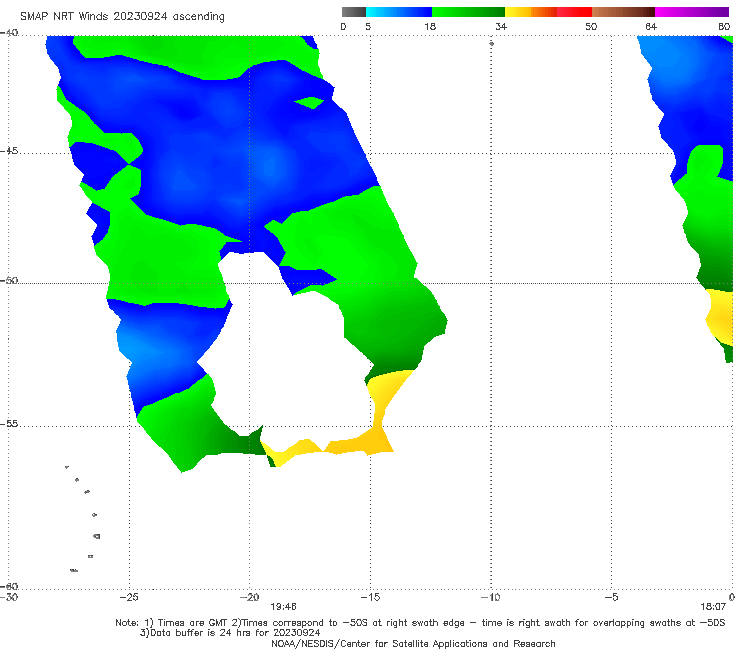Click the title text 'SMAP NRT Winds 20230924 ascending'
Viewport: 740px width, 650px height.
point(122,16)
